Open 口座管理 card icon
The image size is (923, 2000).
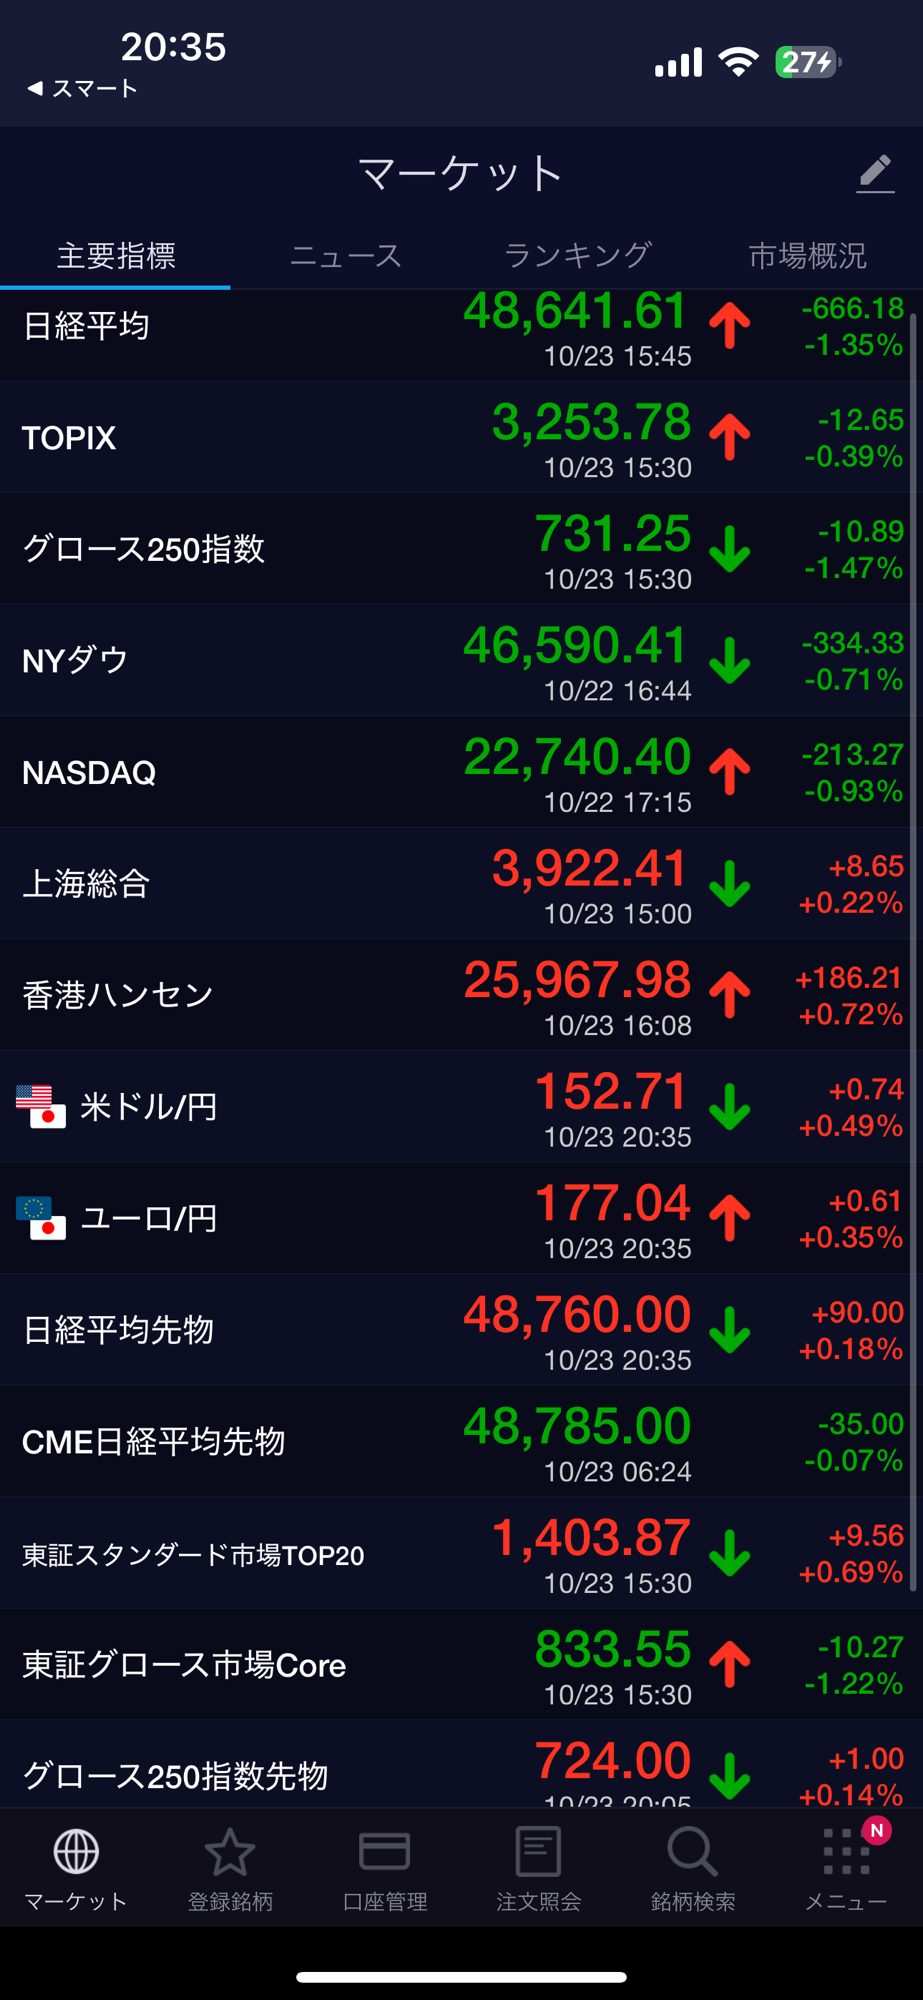point(384,1852)
